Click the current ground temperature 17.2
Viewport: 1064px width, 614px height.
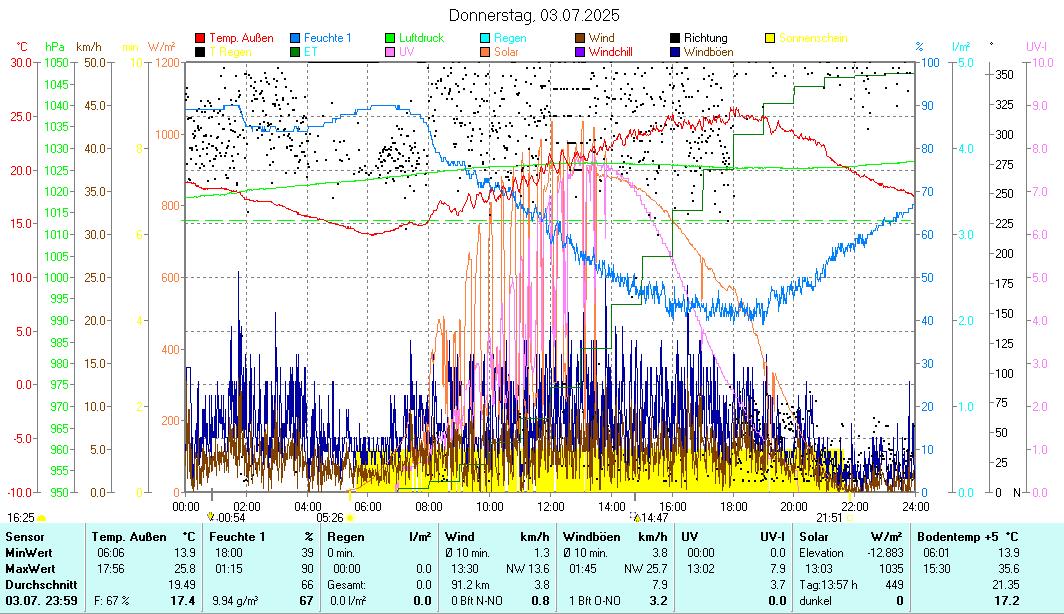tap(1007, 600)
